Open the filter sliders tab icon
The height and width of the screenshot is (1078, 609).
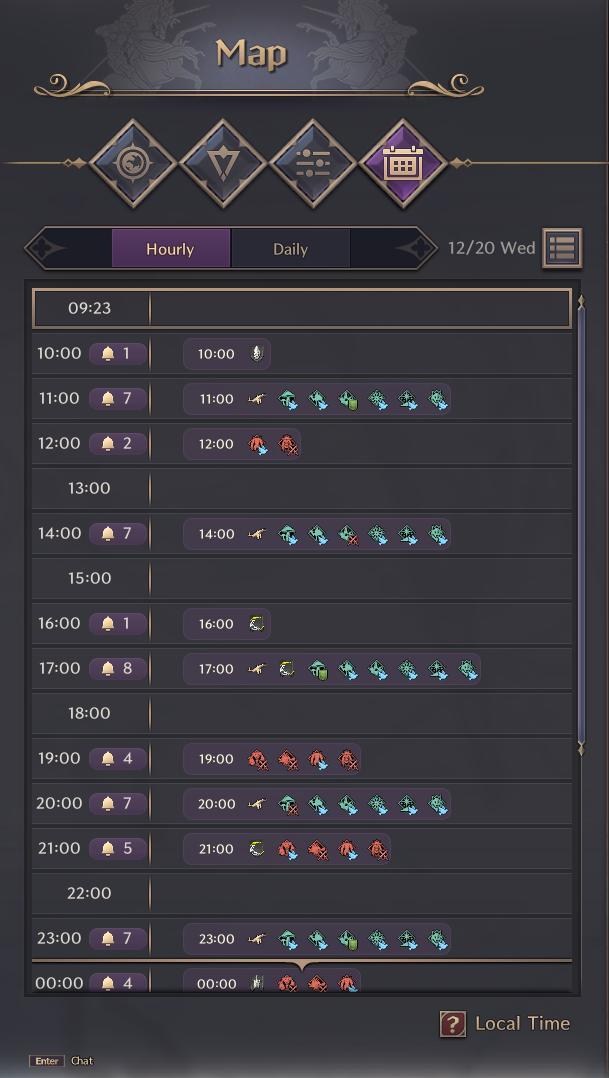pyautogui.click(x=313, y=163)
